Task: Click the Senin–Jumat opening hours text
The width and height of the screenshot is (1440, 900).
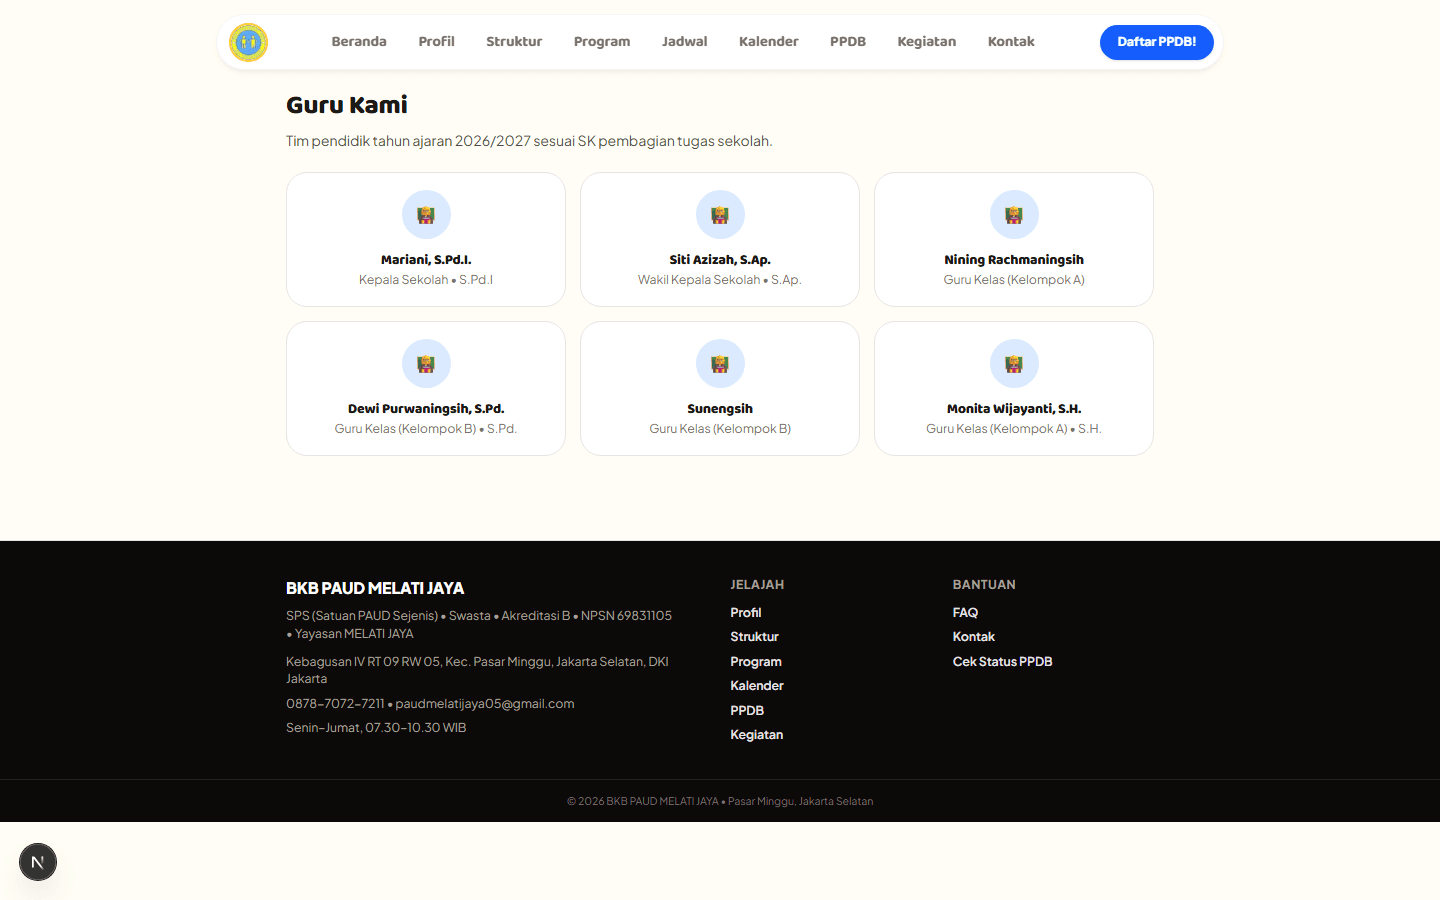Action: tap(376, 728)
